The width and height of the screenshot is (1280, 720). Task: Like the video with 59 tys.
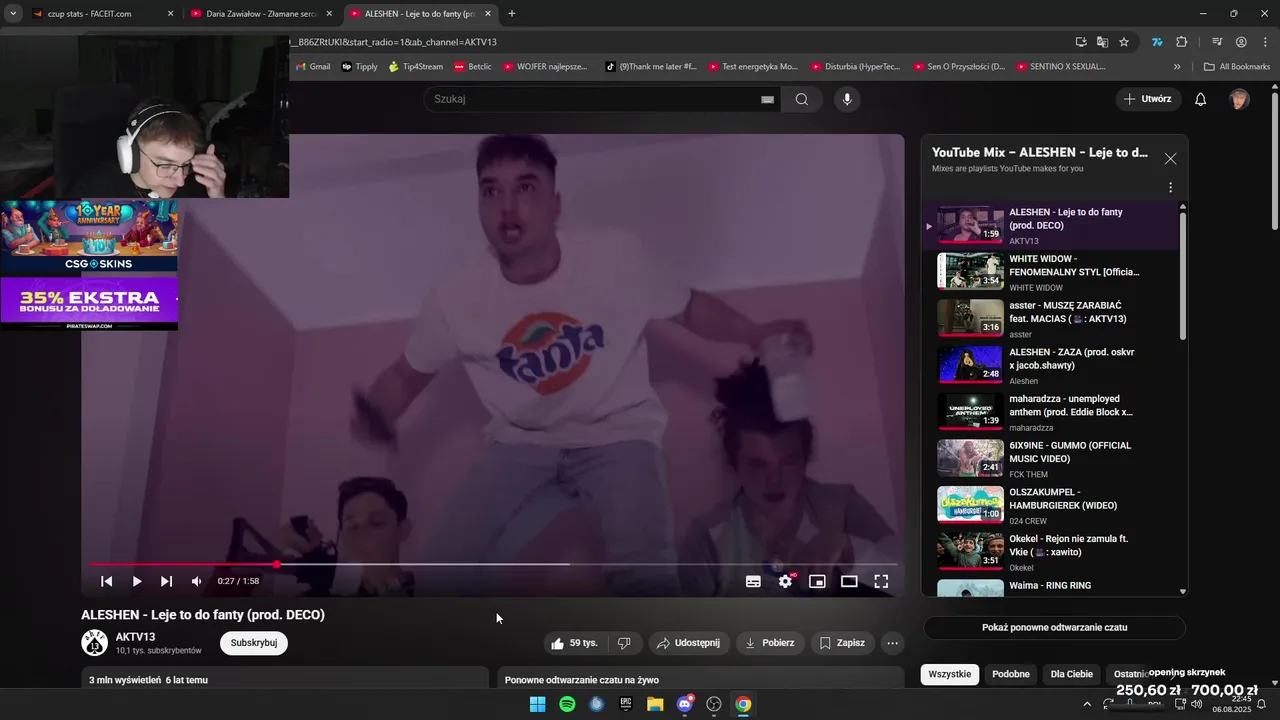tap(574, 643)
